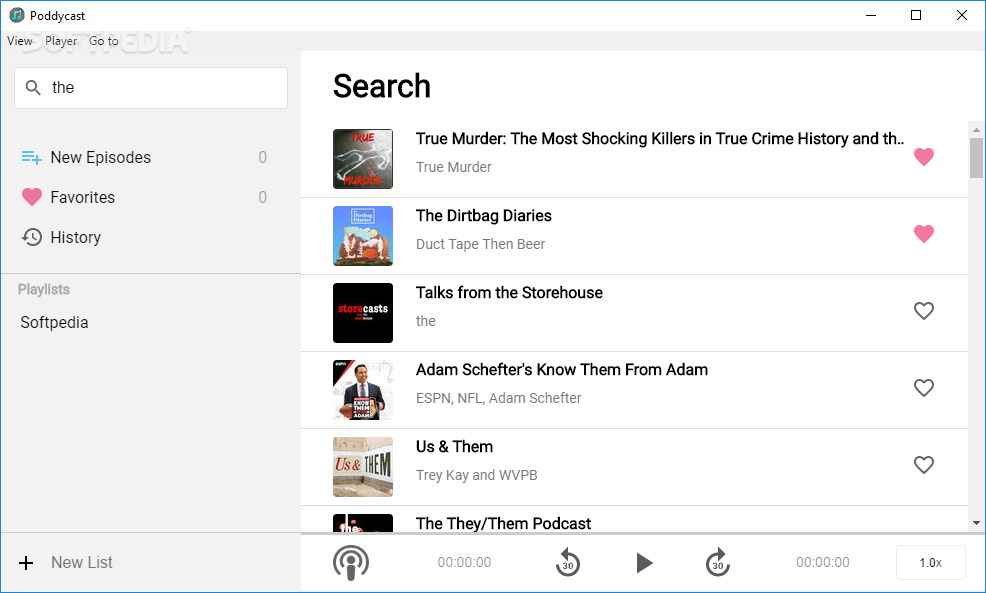Rewind 30 seconds with the replay icon

[568, 563]
